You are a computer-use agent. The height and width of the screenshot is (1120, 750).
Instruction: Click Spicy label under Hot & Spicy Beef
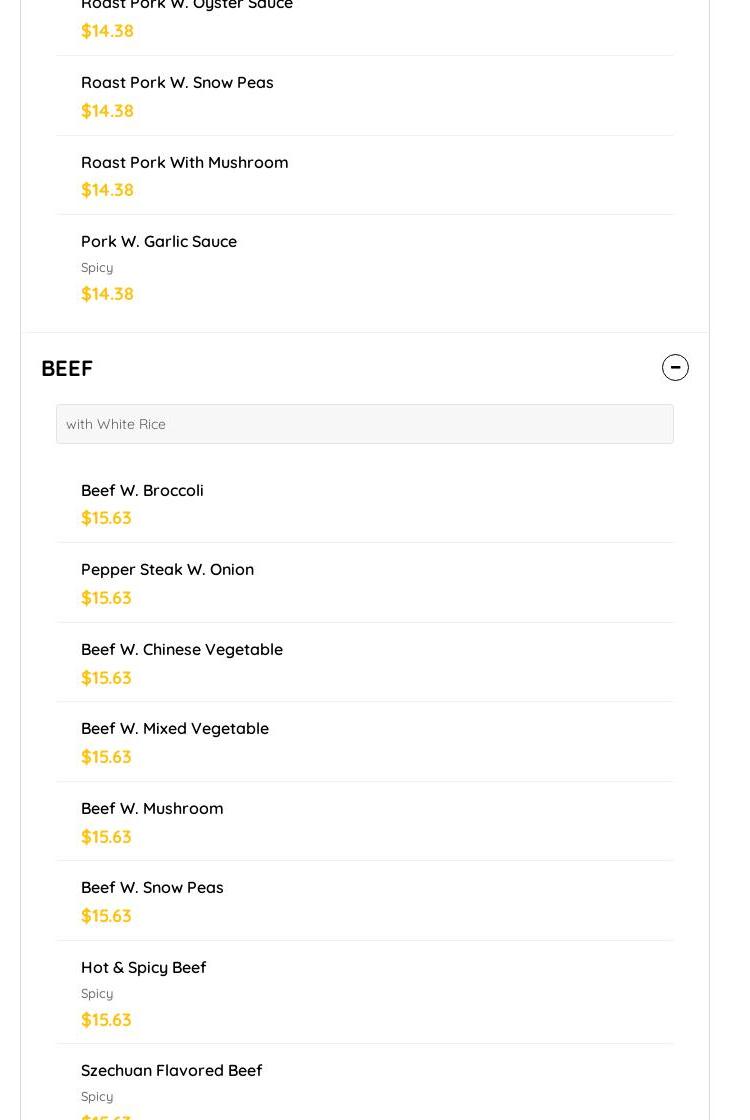tap(97, 994)
